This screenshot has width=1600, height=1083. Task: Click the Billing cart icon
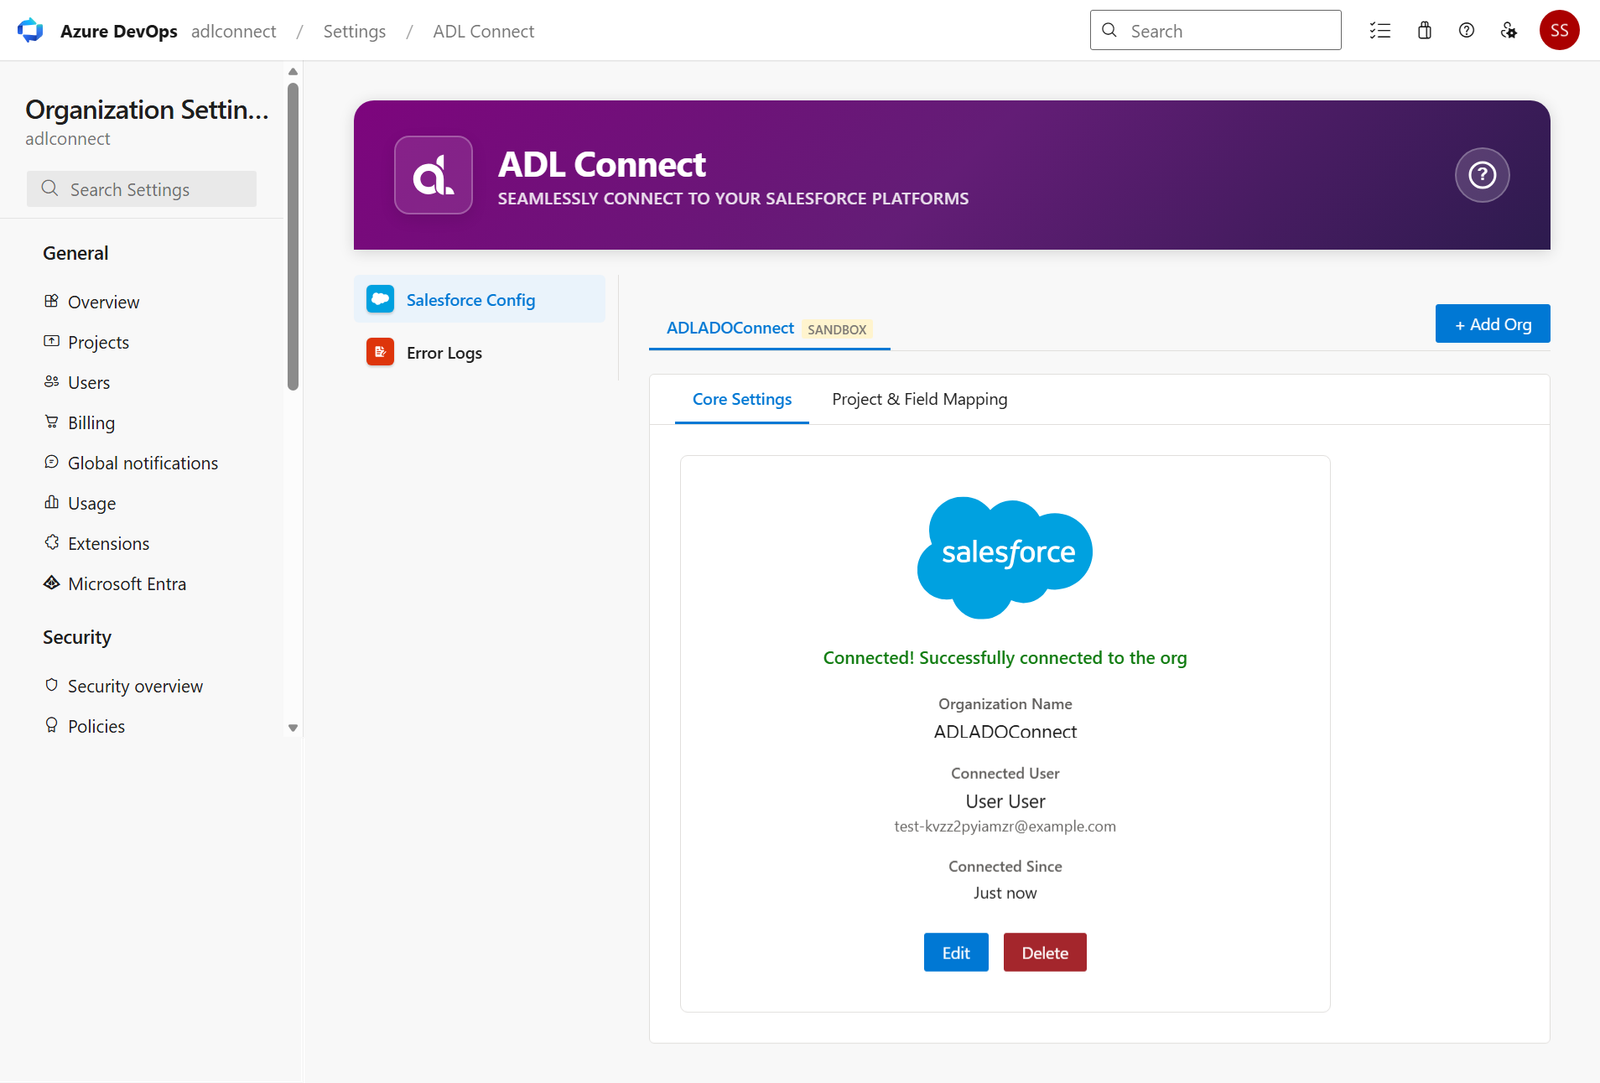[52, 422]
